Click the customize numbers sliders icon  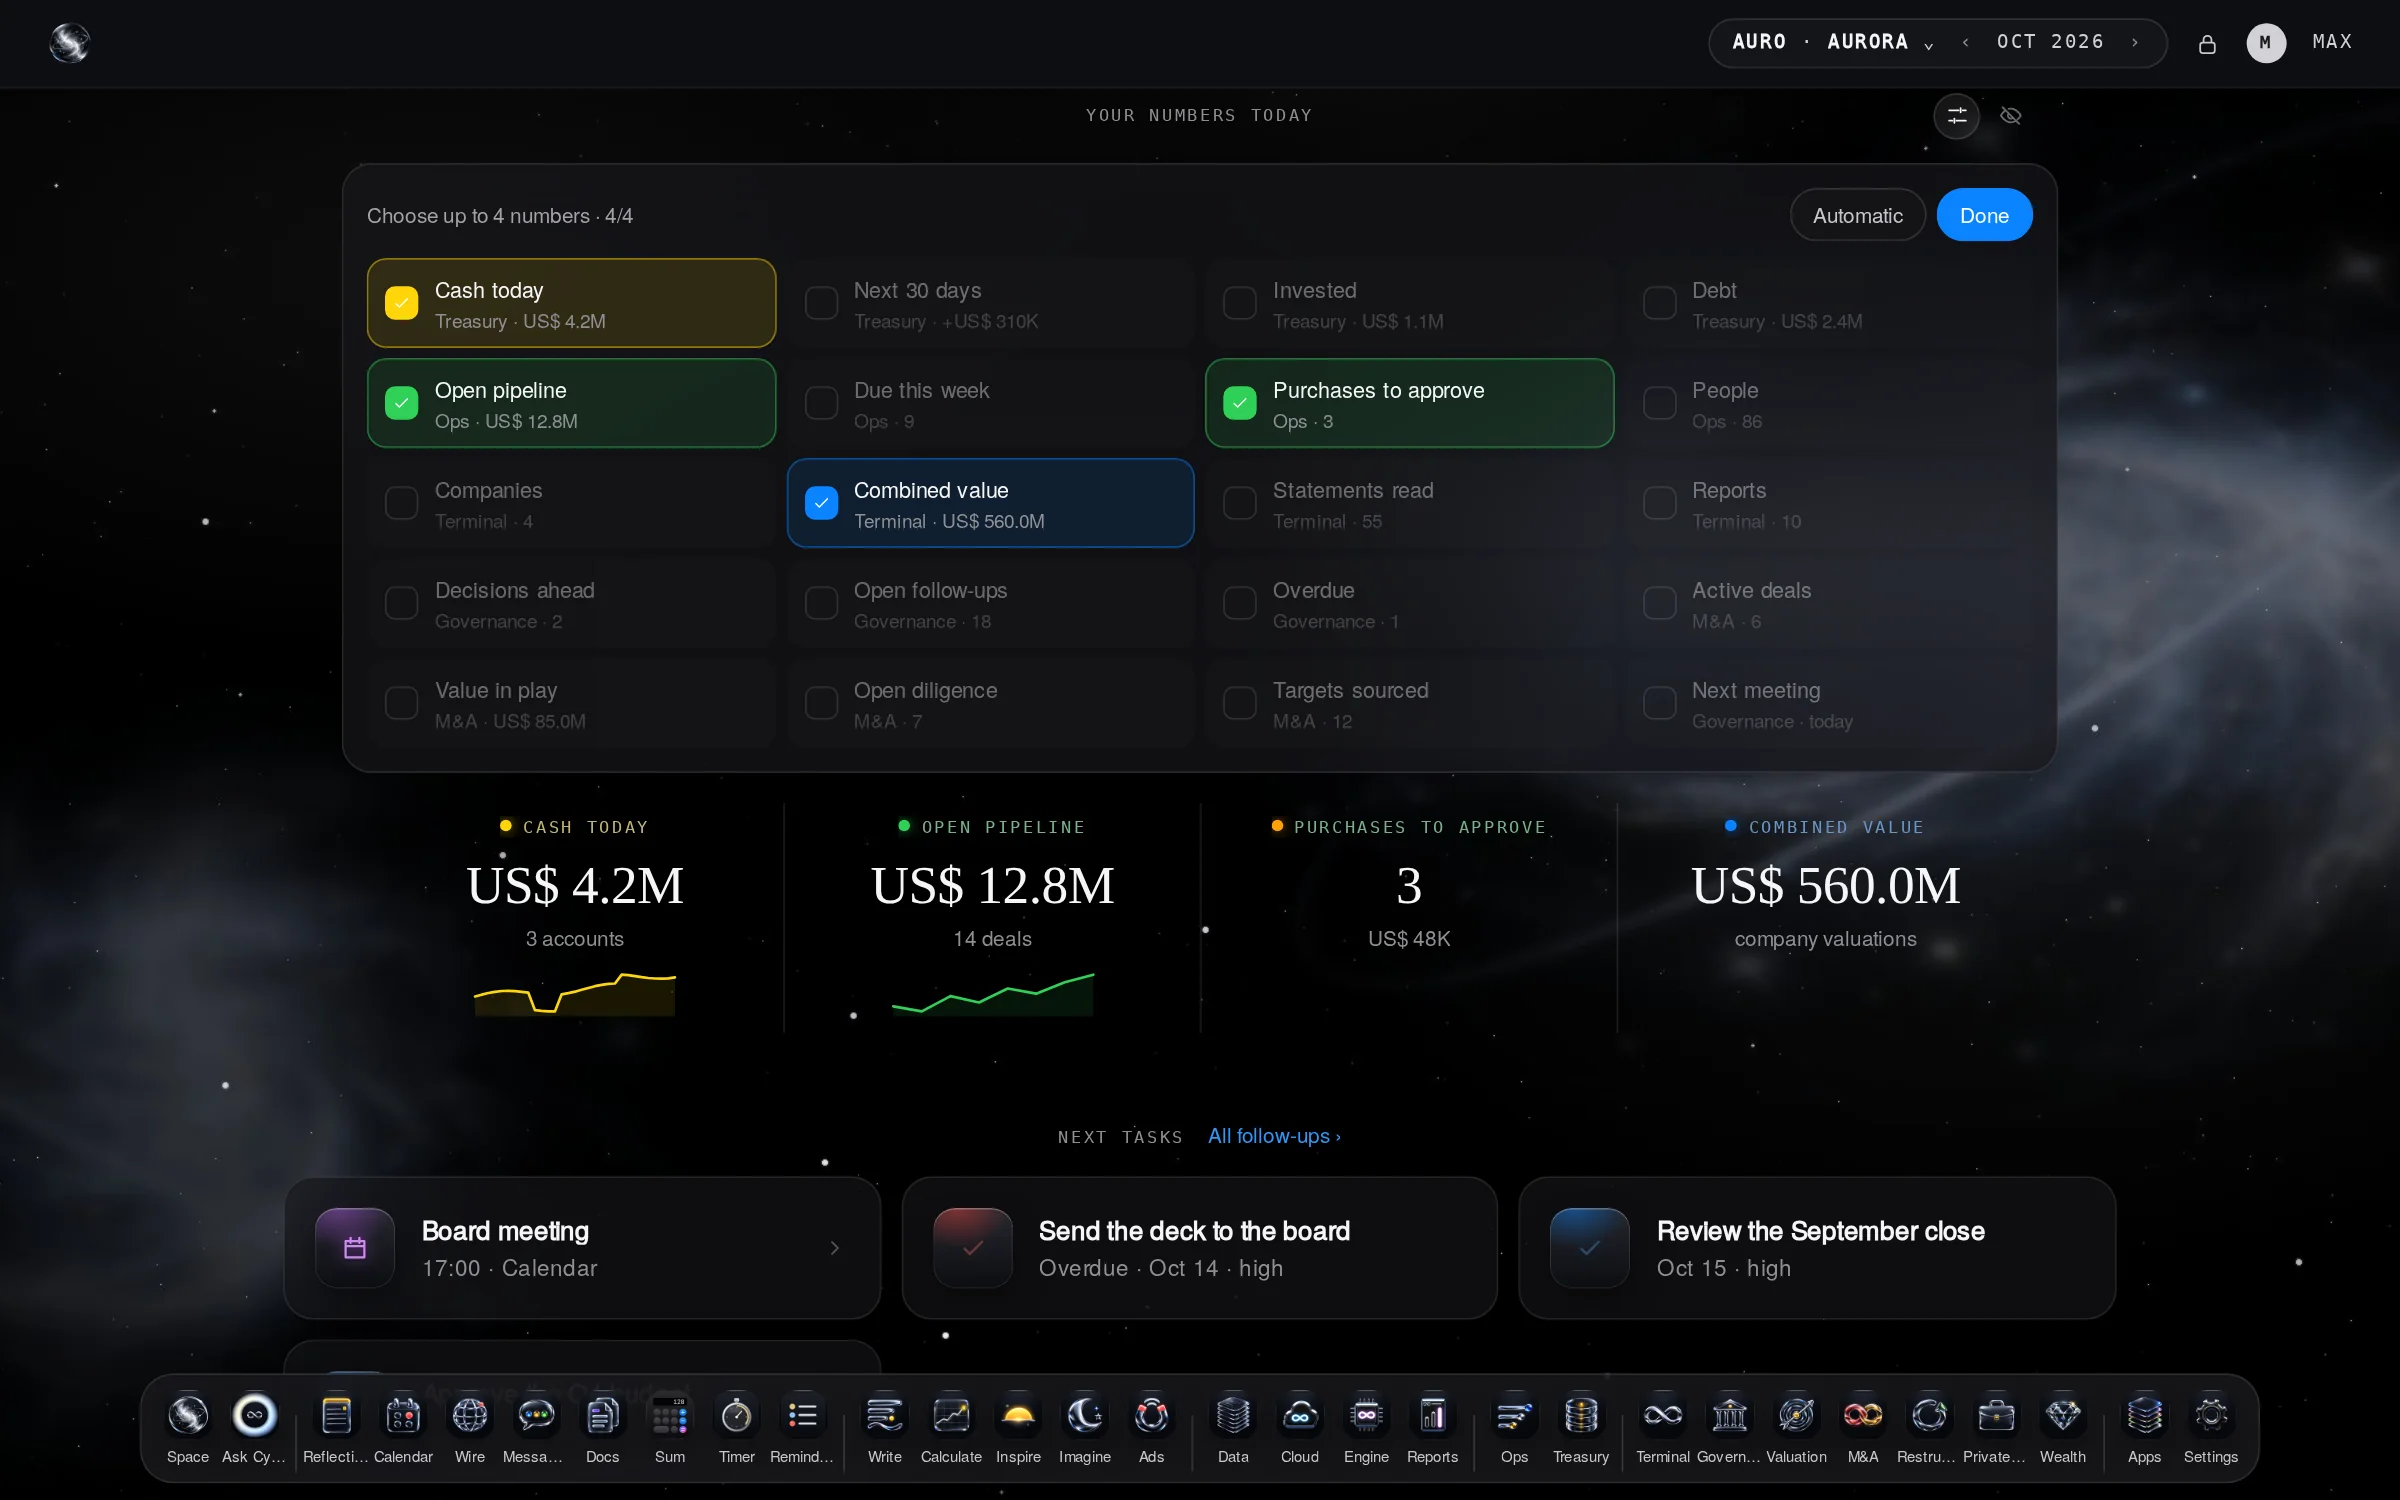click(x=1956, y=116)
